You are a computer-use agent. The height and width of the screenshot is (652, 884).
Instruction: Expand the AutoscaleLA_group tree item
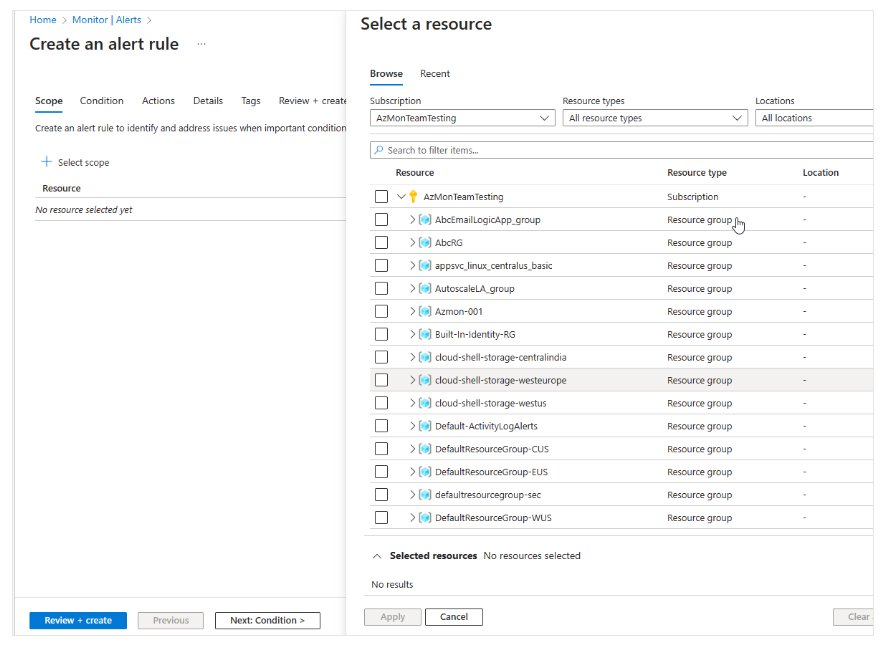tap(412, 288)
